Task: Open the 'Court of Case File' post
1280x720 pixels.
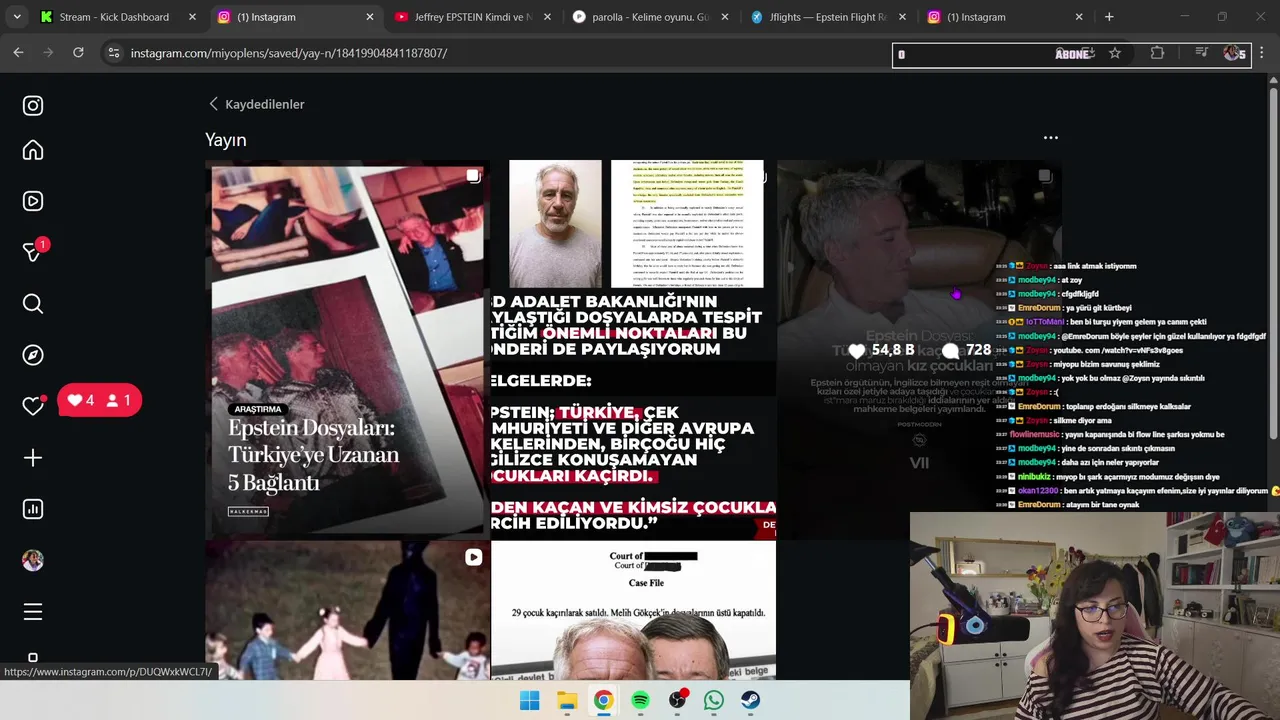Action: pyautogui.click(x=633, y=610)
